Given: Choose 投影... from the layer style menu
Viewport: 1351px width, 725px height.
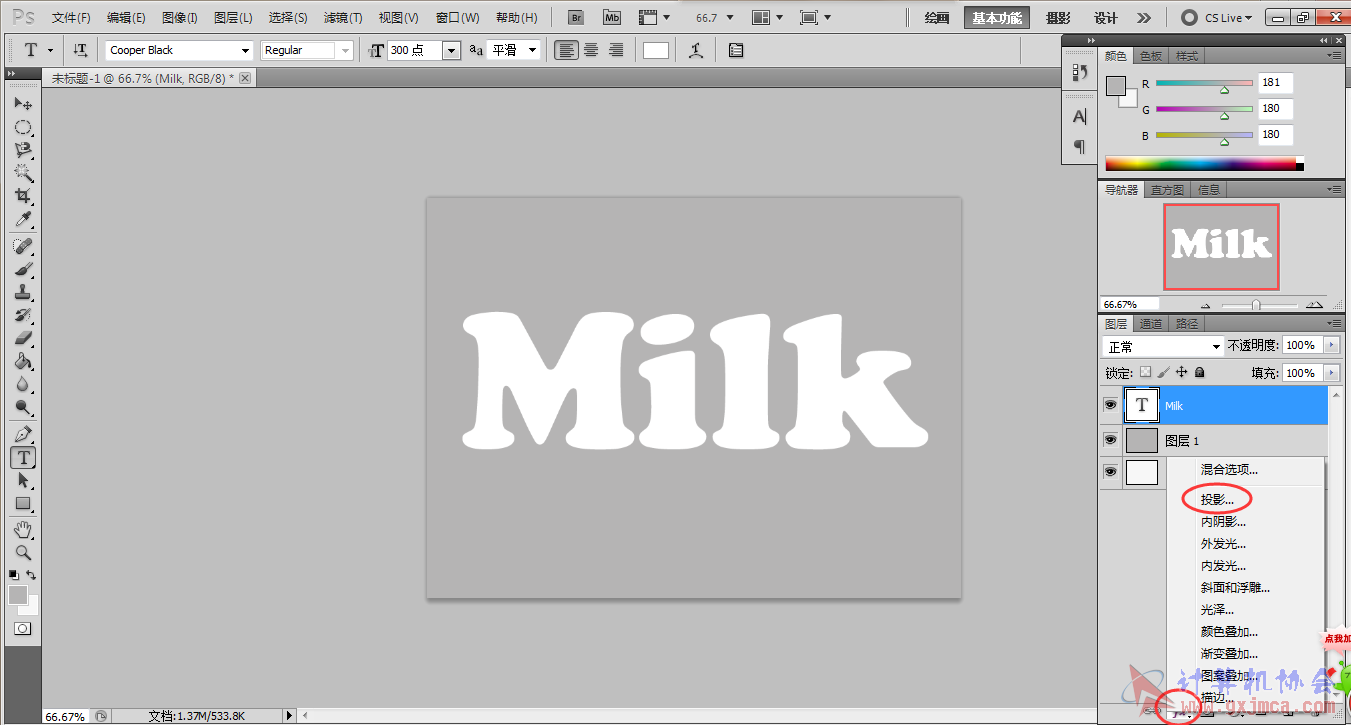Looking at the screenshot, I should 1217,499.
